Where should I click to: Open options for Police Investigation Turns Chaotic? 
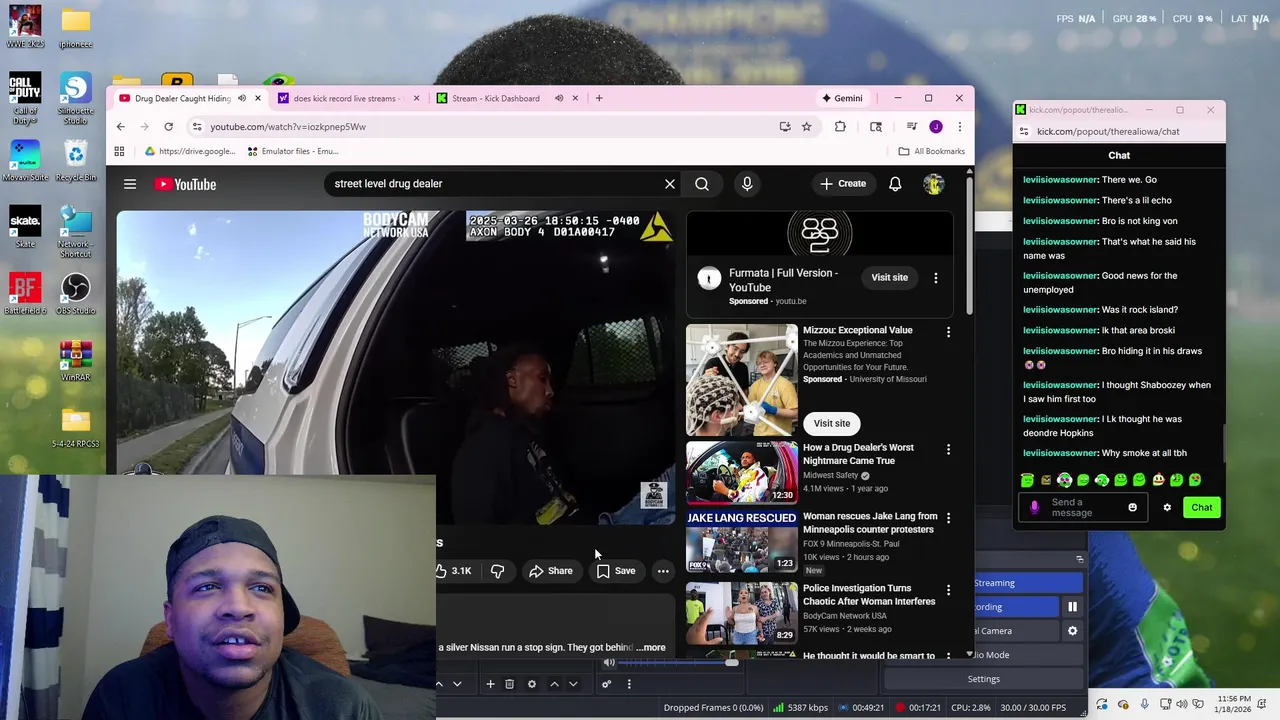pos(948,590)
